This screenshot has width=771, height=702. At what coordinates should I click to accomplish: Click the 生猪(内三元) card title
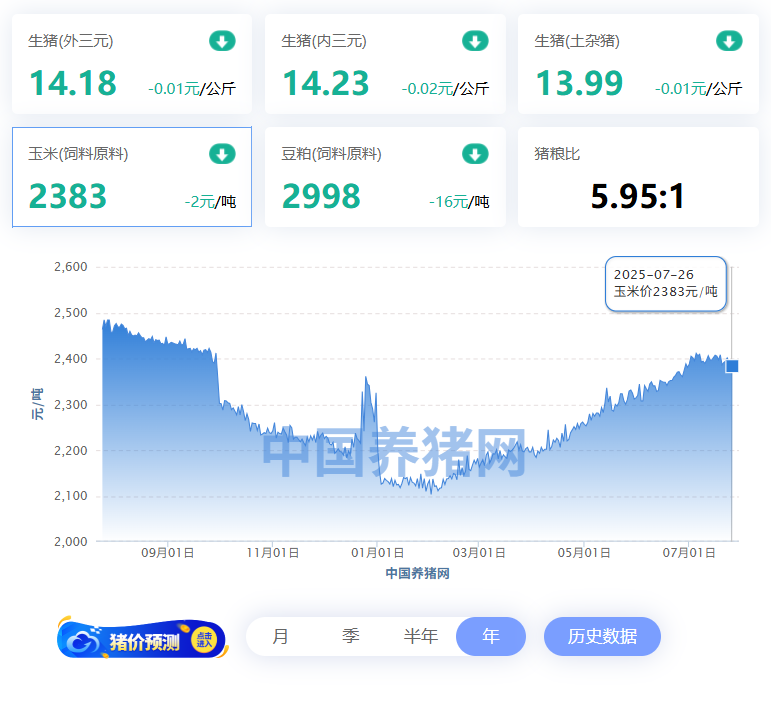[324, 41]
